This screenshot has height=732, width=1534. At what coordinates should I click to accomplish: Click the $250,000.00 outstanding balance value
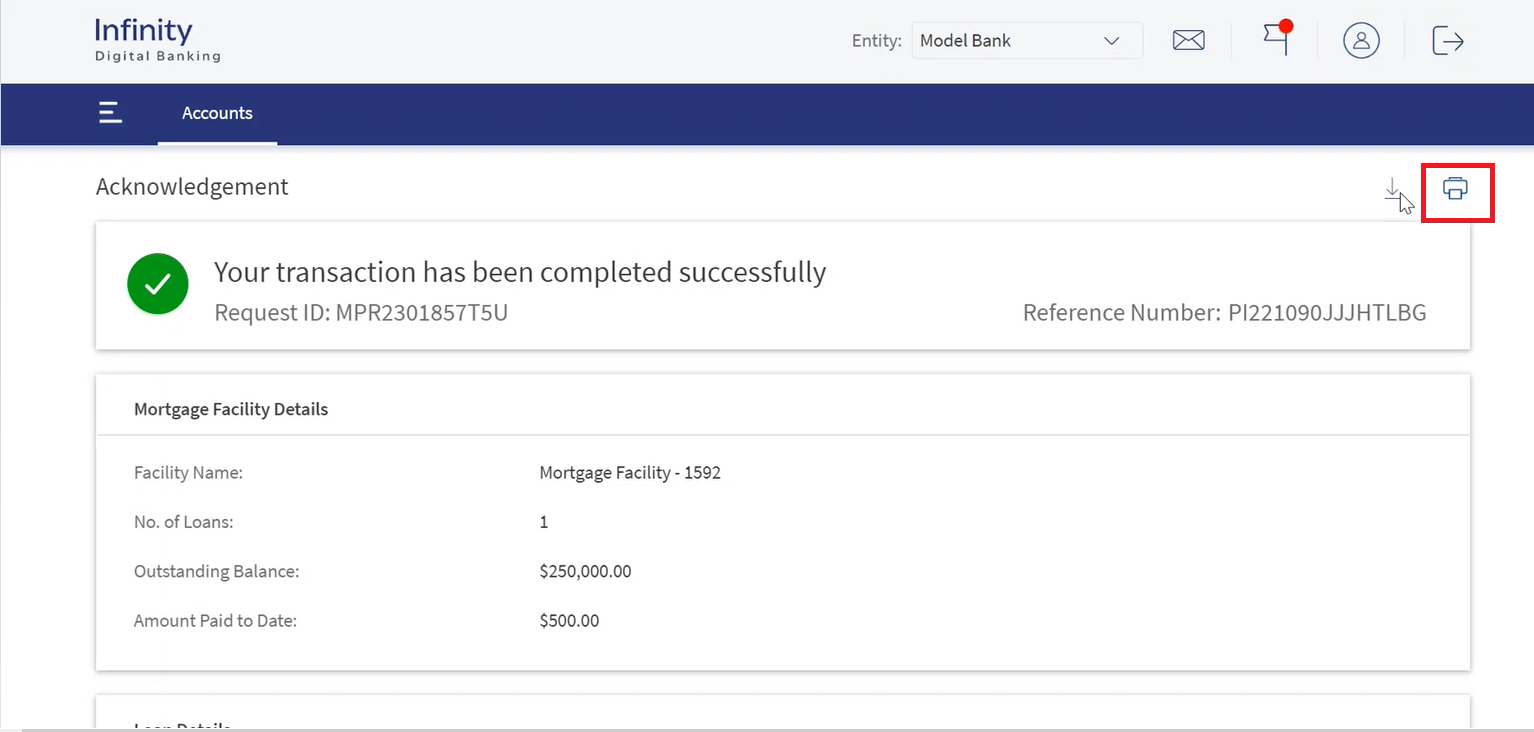(x=585, y=572)
